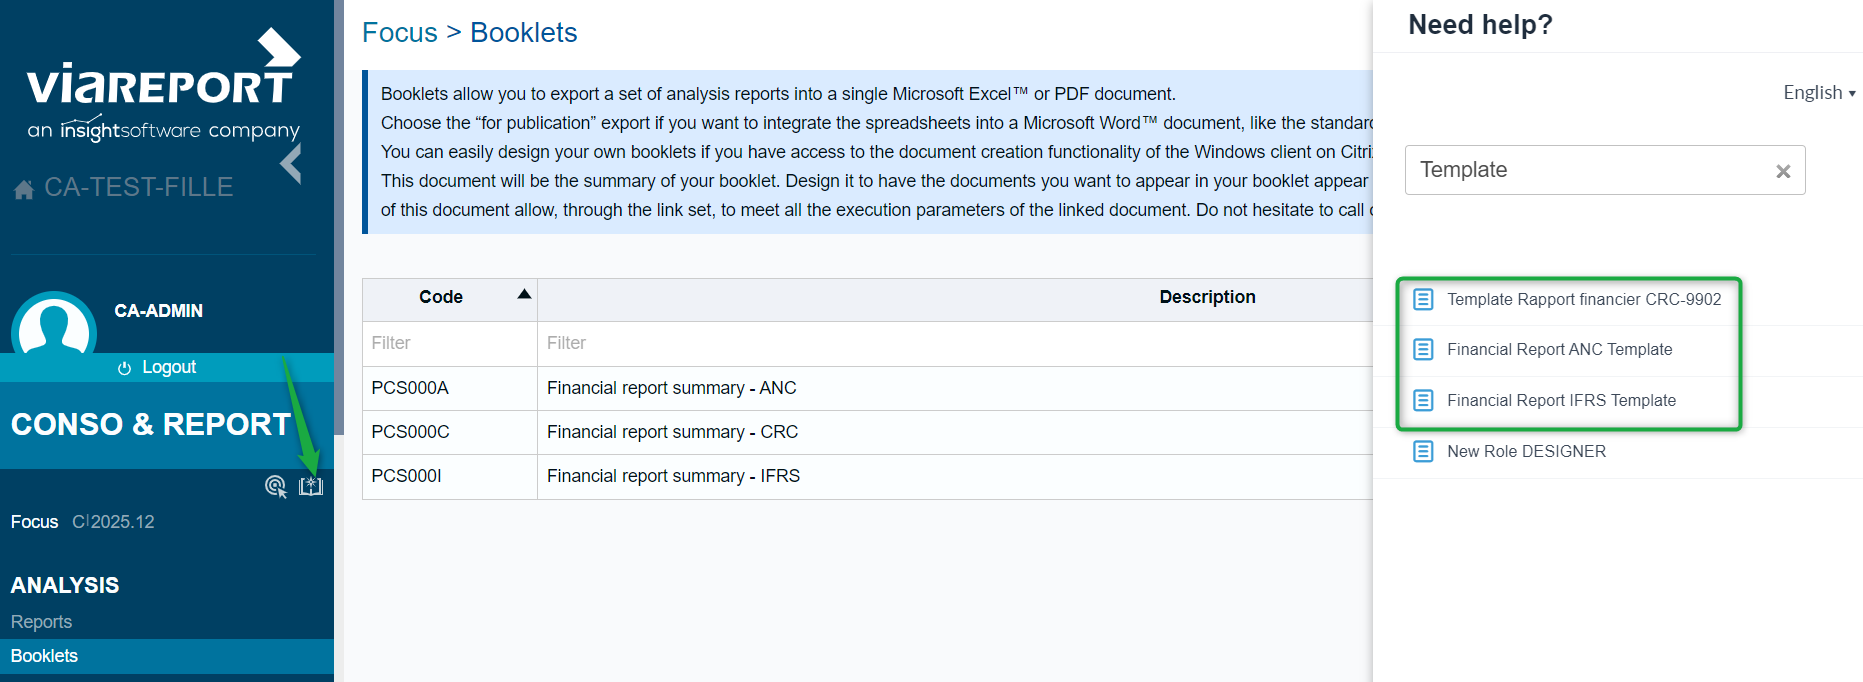
Task: Open Financial report summary - CRC
Action: click(x=672, y=432)
